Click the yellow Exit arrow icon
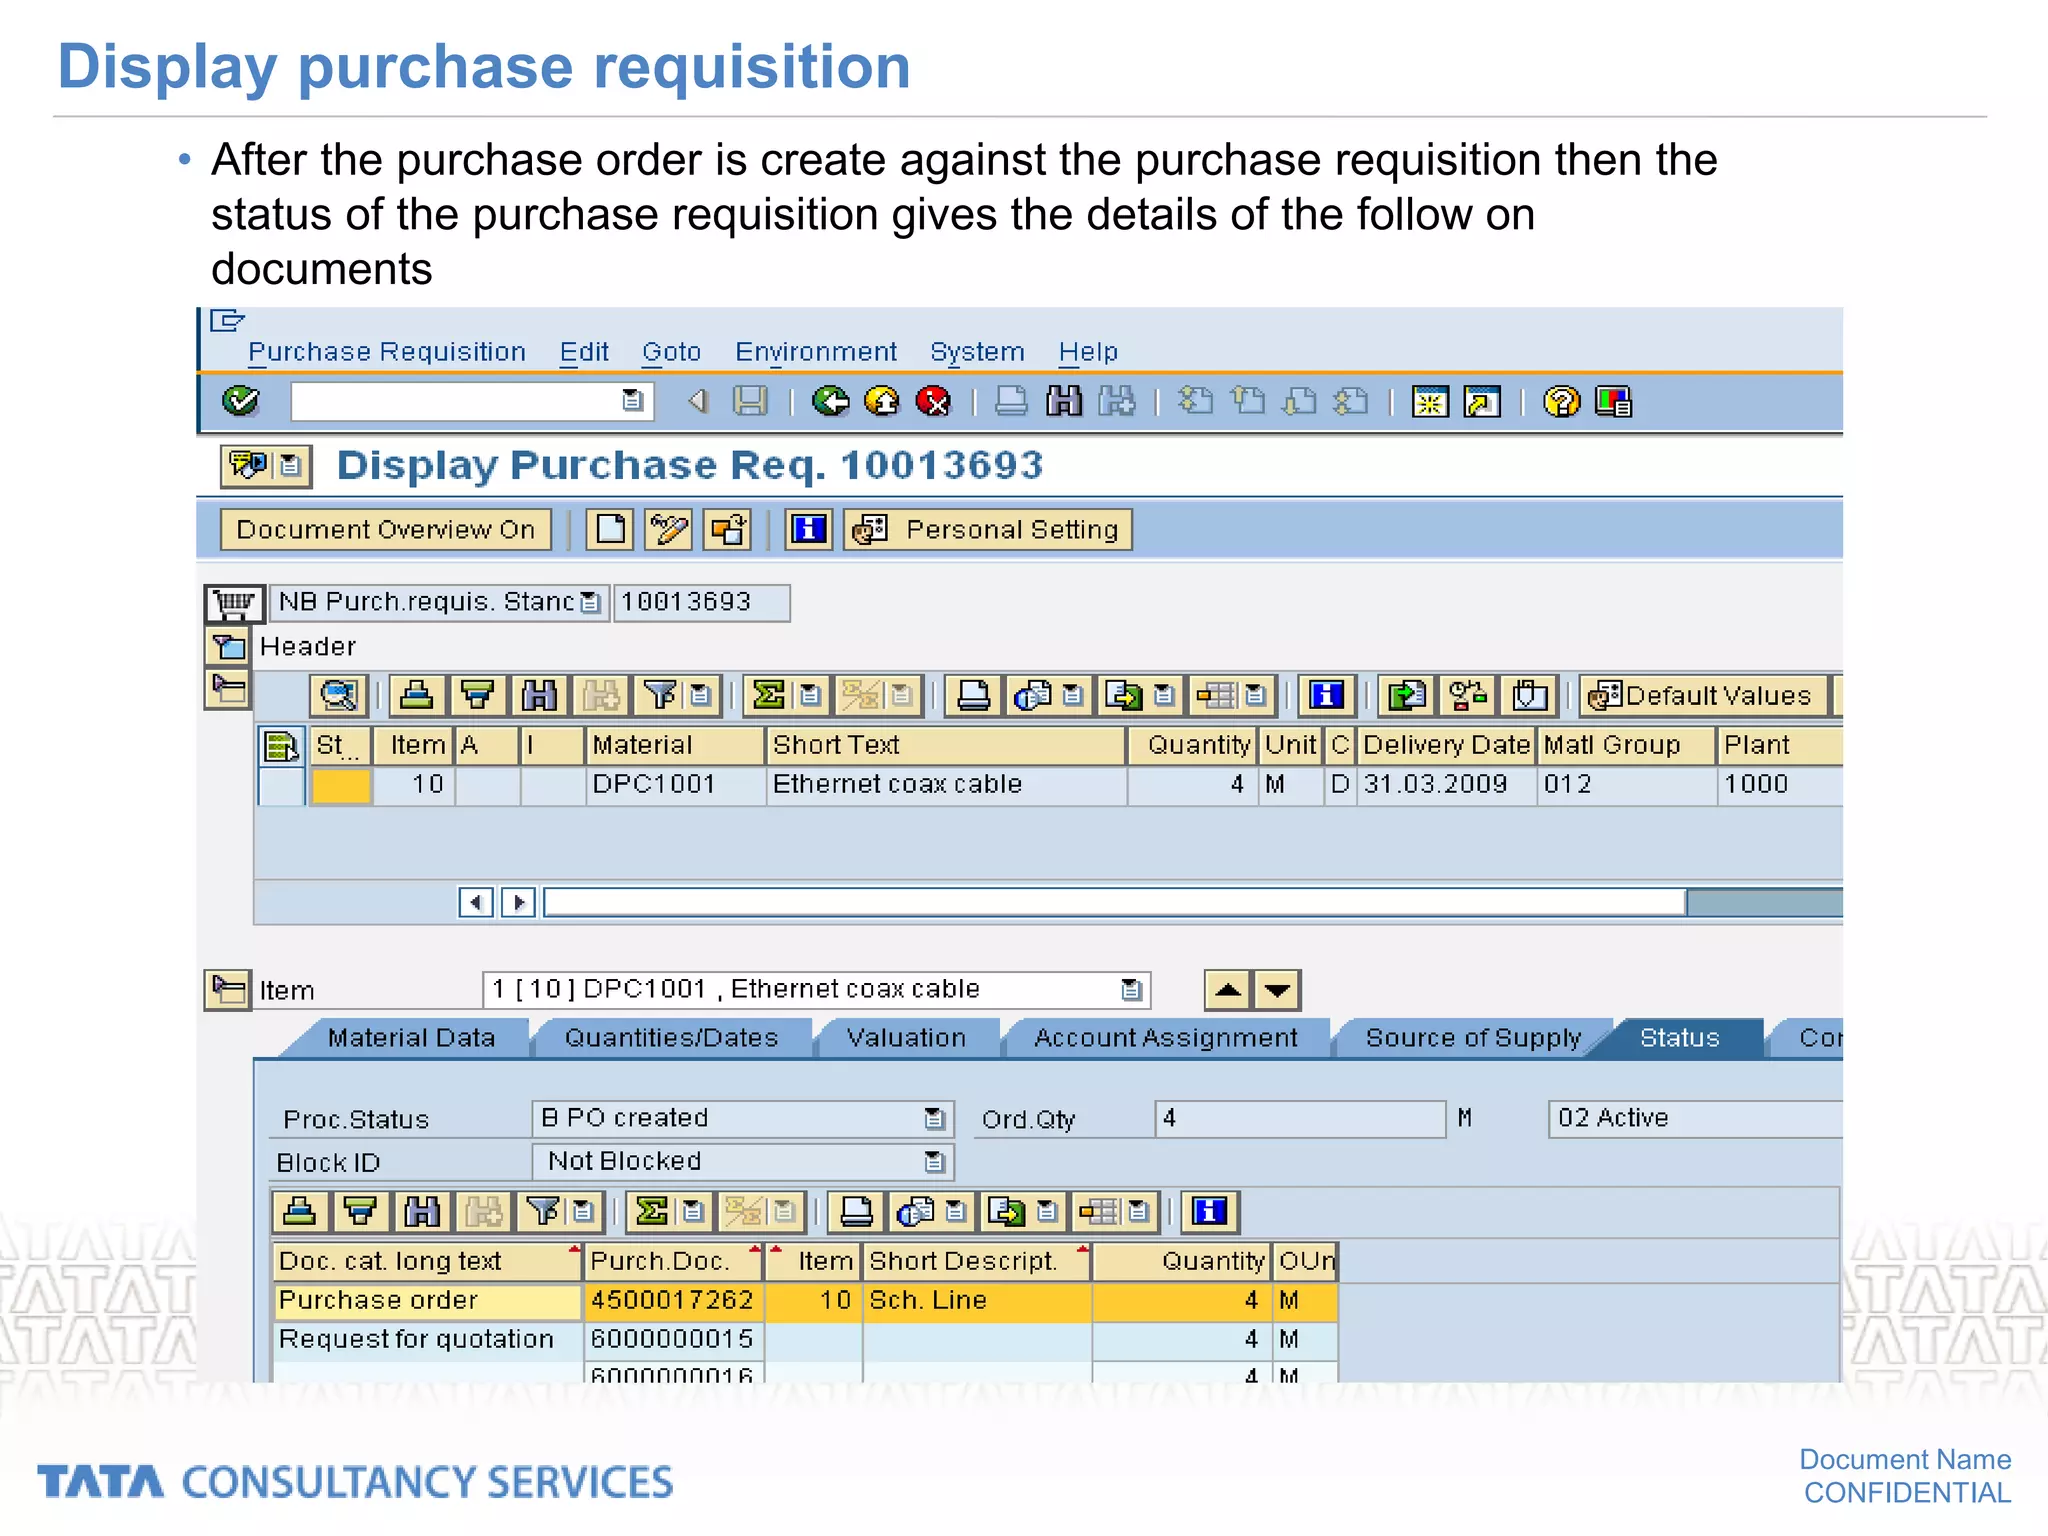Image resolution: width=2048 pixels, height=1536 pixels. click(882, 401)
